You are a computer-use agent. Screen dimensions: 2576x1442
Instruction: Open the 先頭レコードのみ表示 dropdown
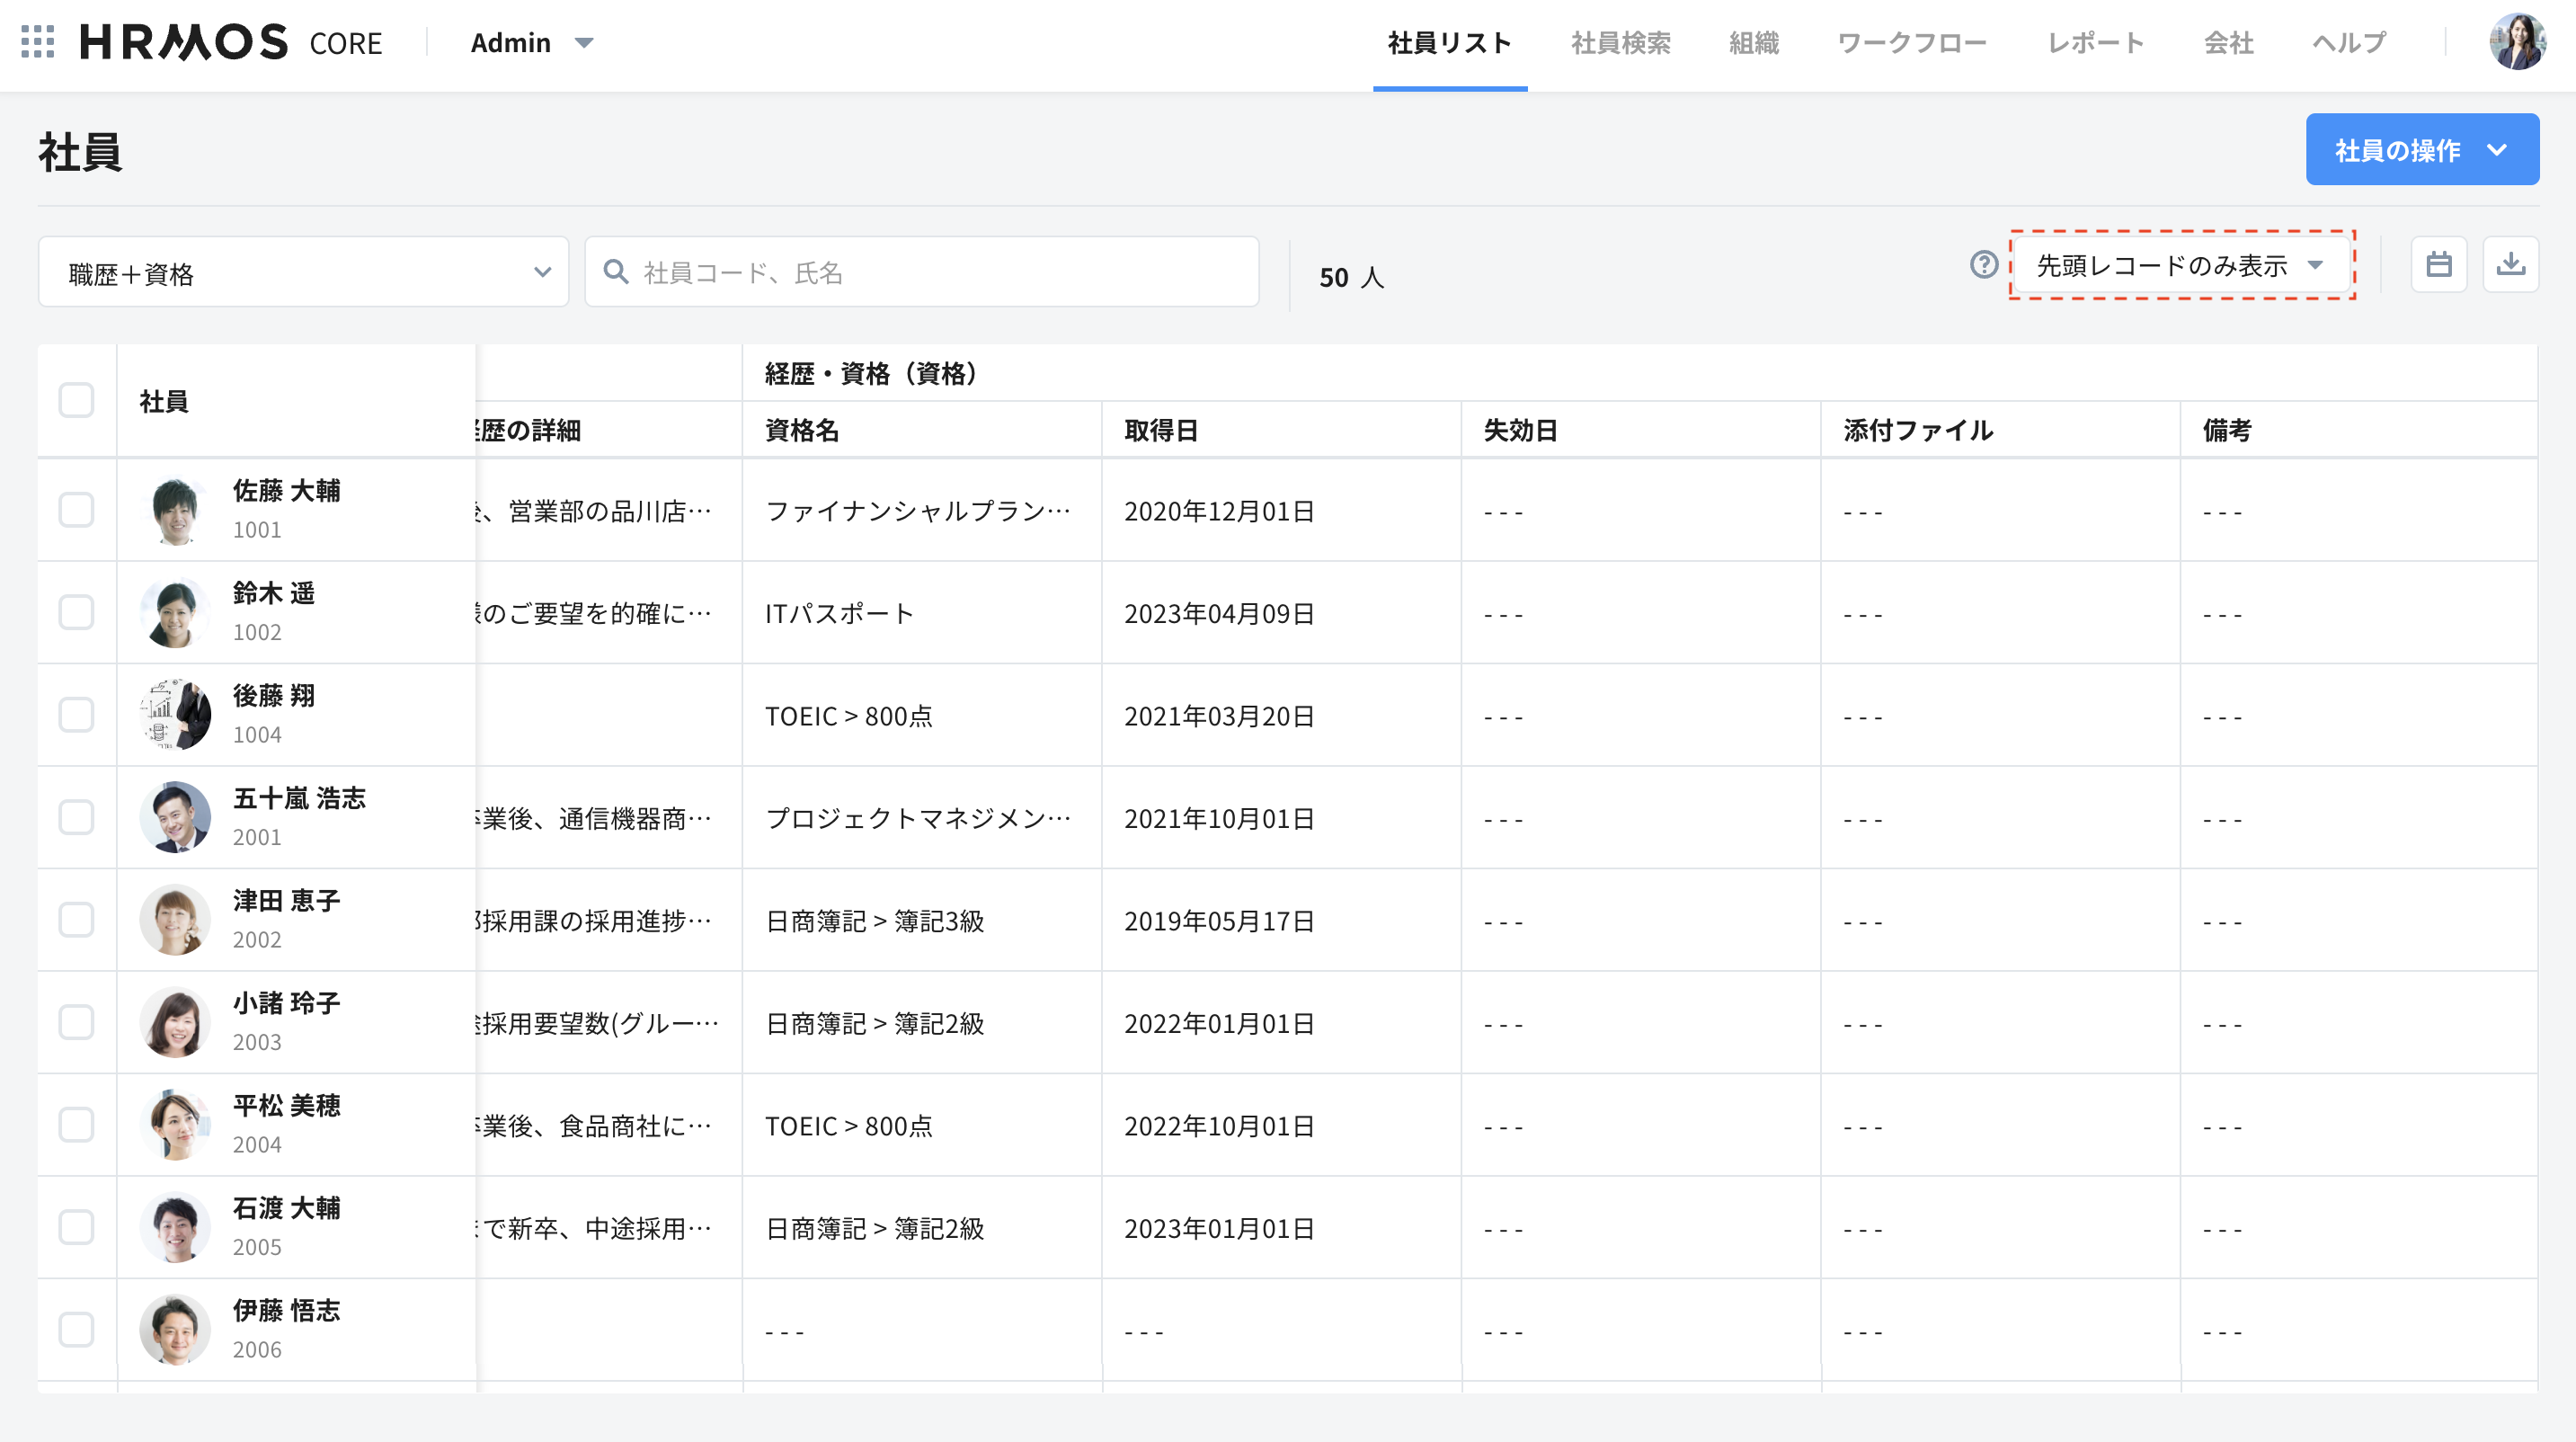[x=2180, y=265]
